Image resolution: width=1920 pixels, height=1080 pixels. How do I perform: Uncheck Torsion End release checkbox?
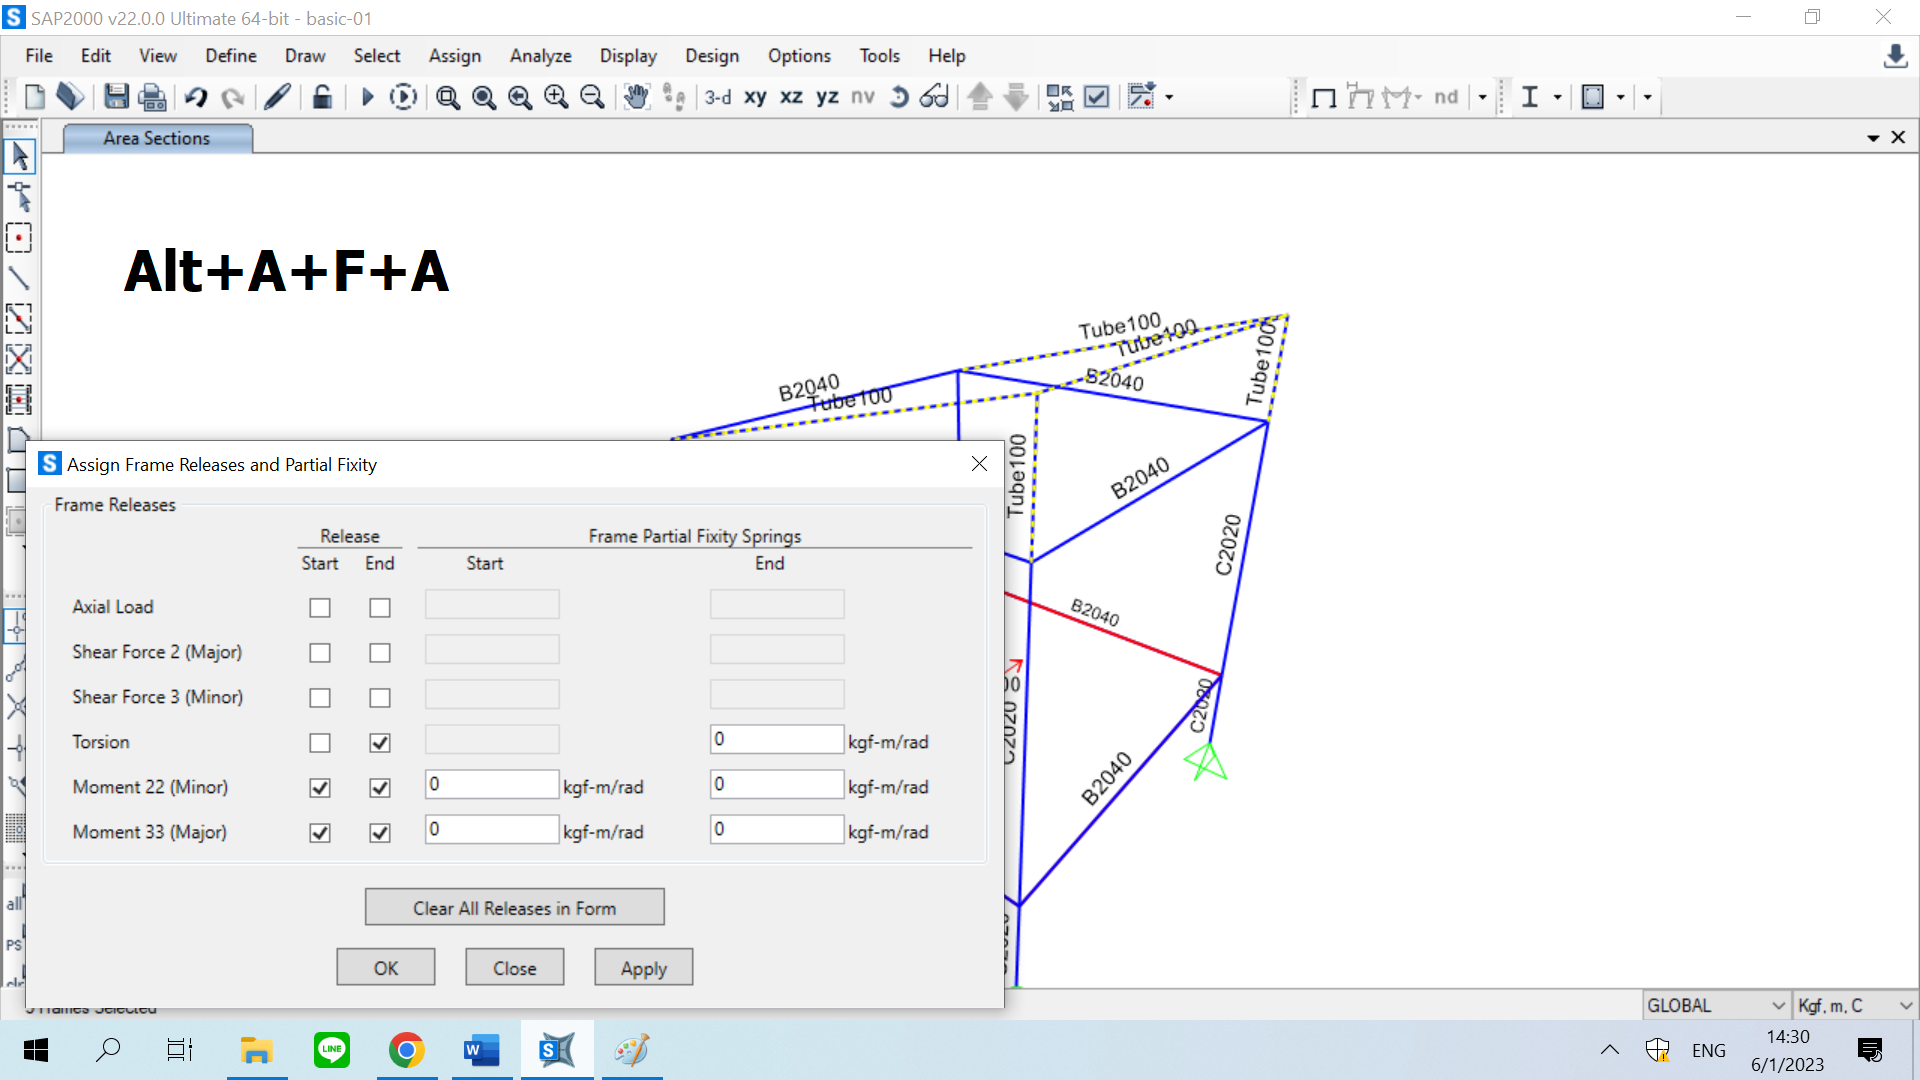(380, 743)
